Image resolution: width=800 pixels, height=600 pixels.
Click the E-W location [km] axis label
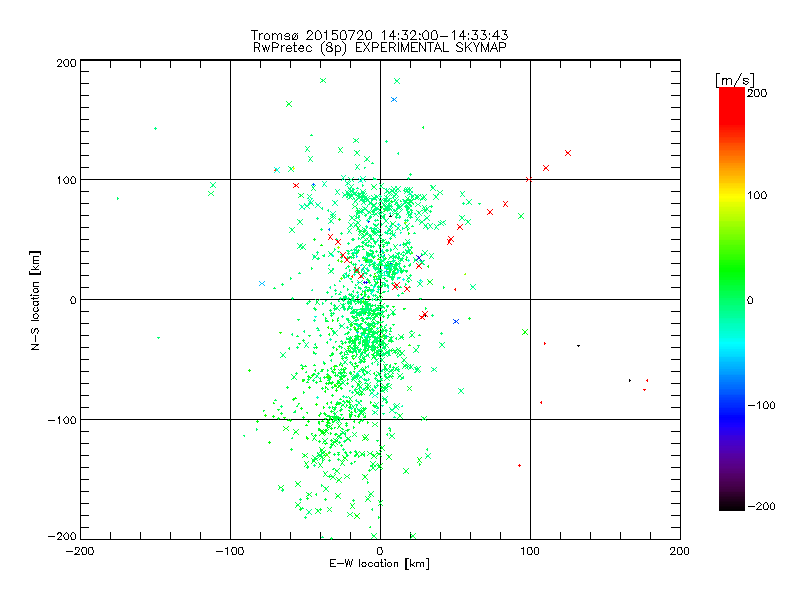(x=379, y=563)
